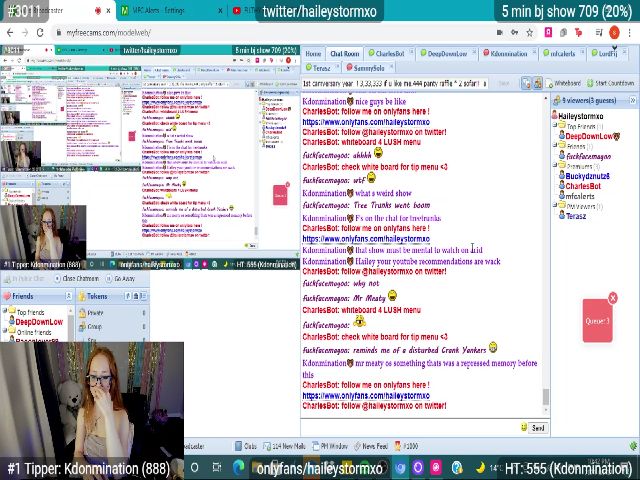
Task: Click the first icon in Tokens header
Action: (x=128, y=296)
